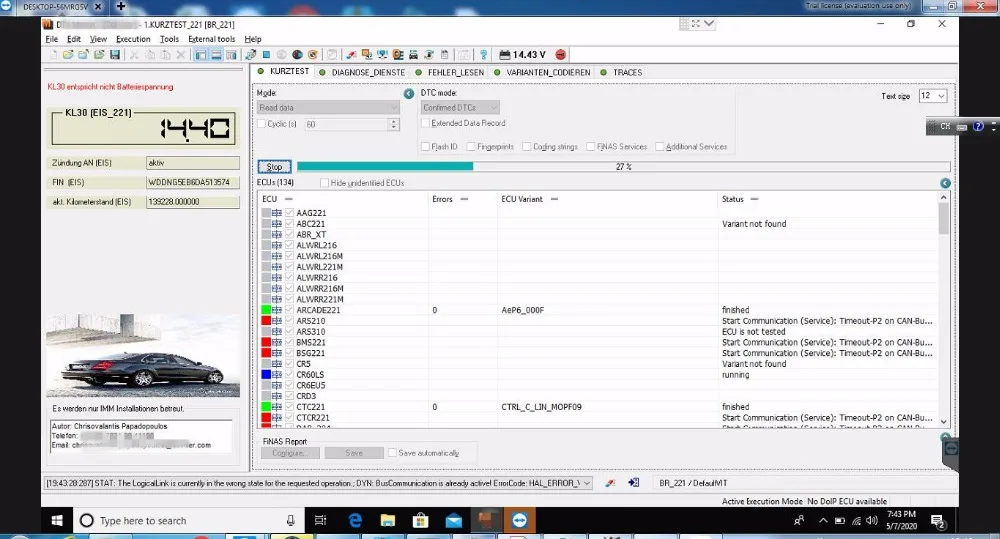1000x539 pixels.
Task: Collapse the ECU list with teal arrow
Action: [x=945, y=183]
